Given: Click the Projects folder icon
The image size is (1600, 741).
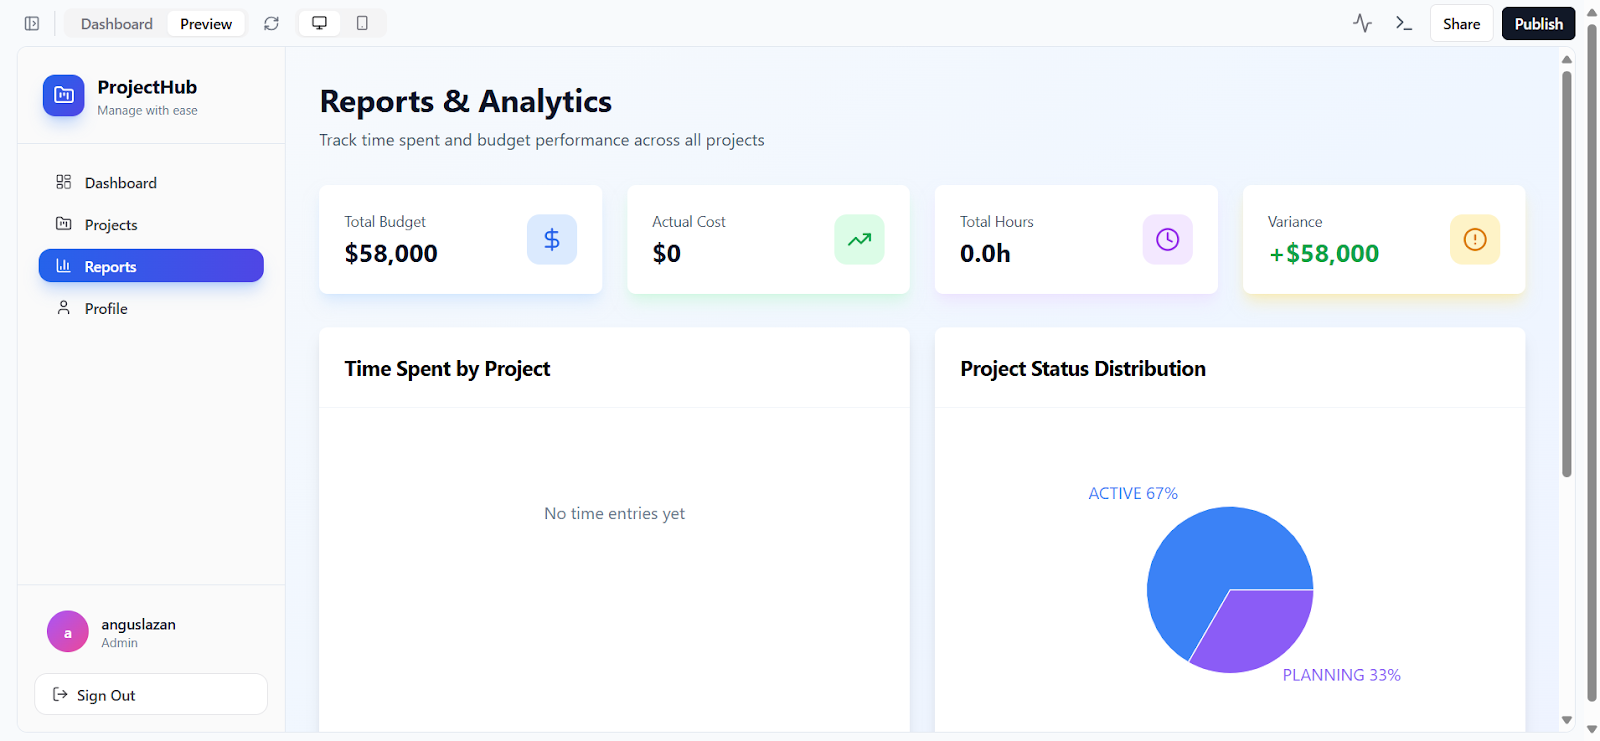Looking at the screenshot, I should click(x=64, y=224).
